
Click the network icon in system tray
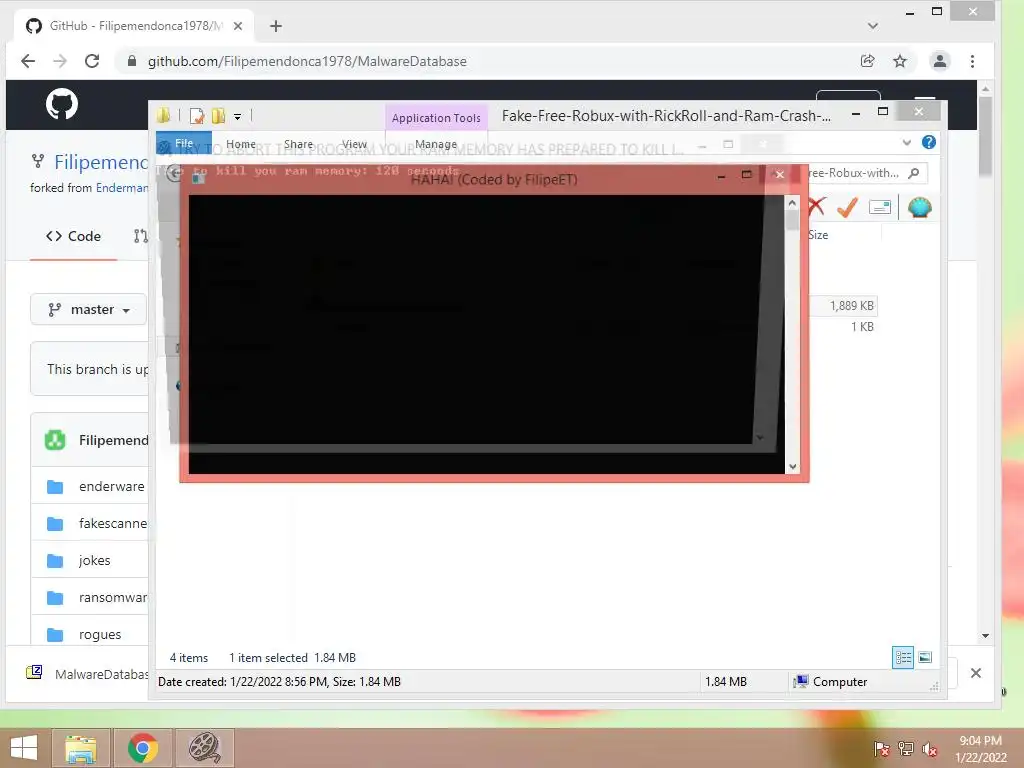906,748
